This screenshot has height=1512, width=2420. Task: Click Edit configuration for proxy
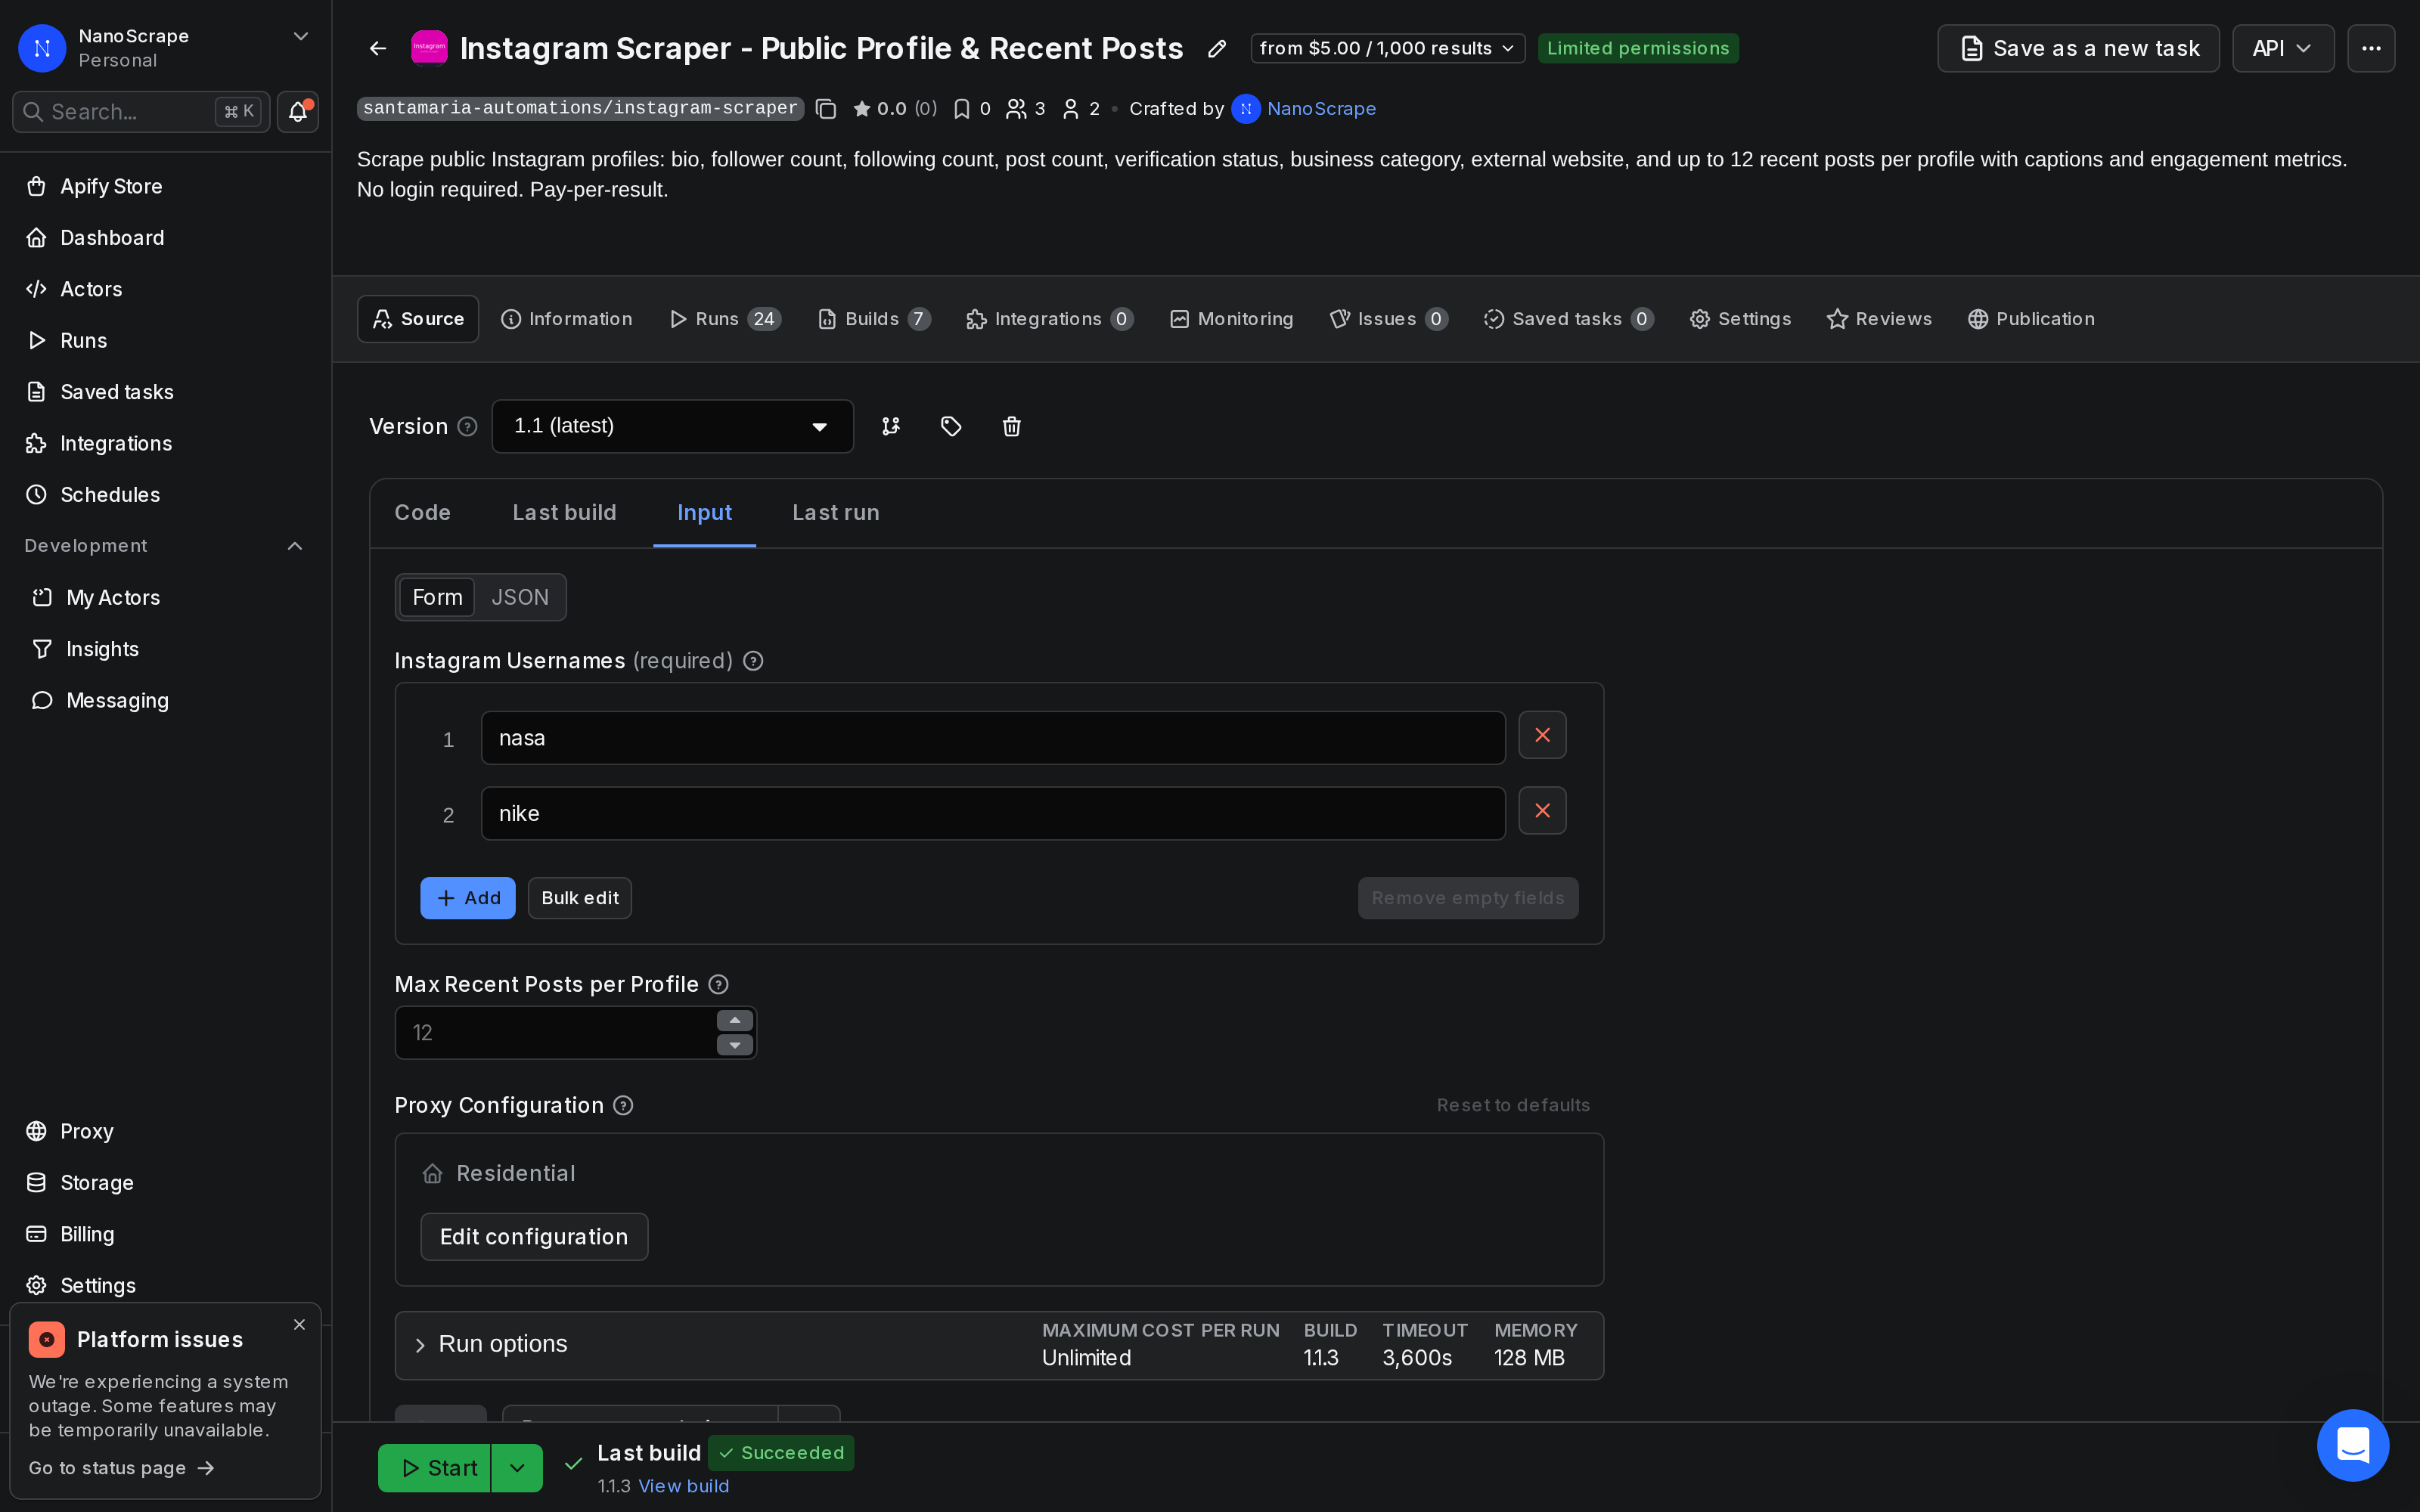[x=534, y=1237]
